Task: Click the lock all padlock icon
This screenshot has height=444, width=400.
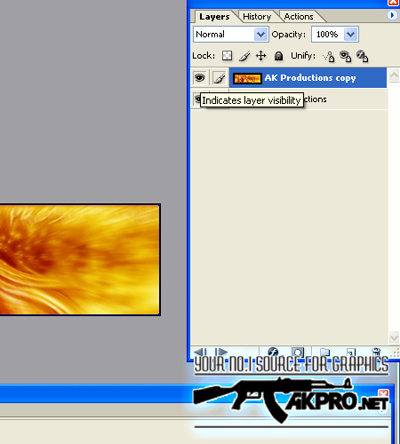Action: 278,56
